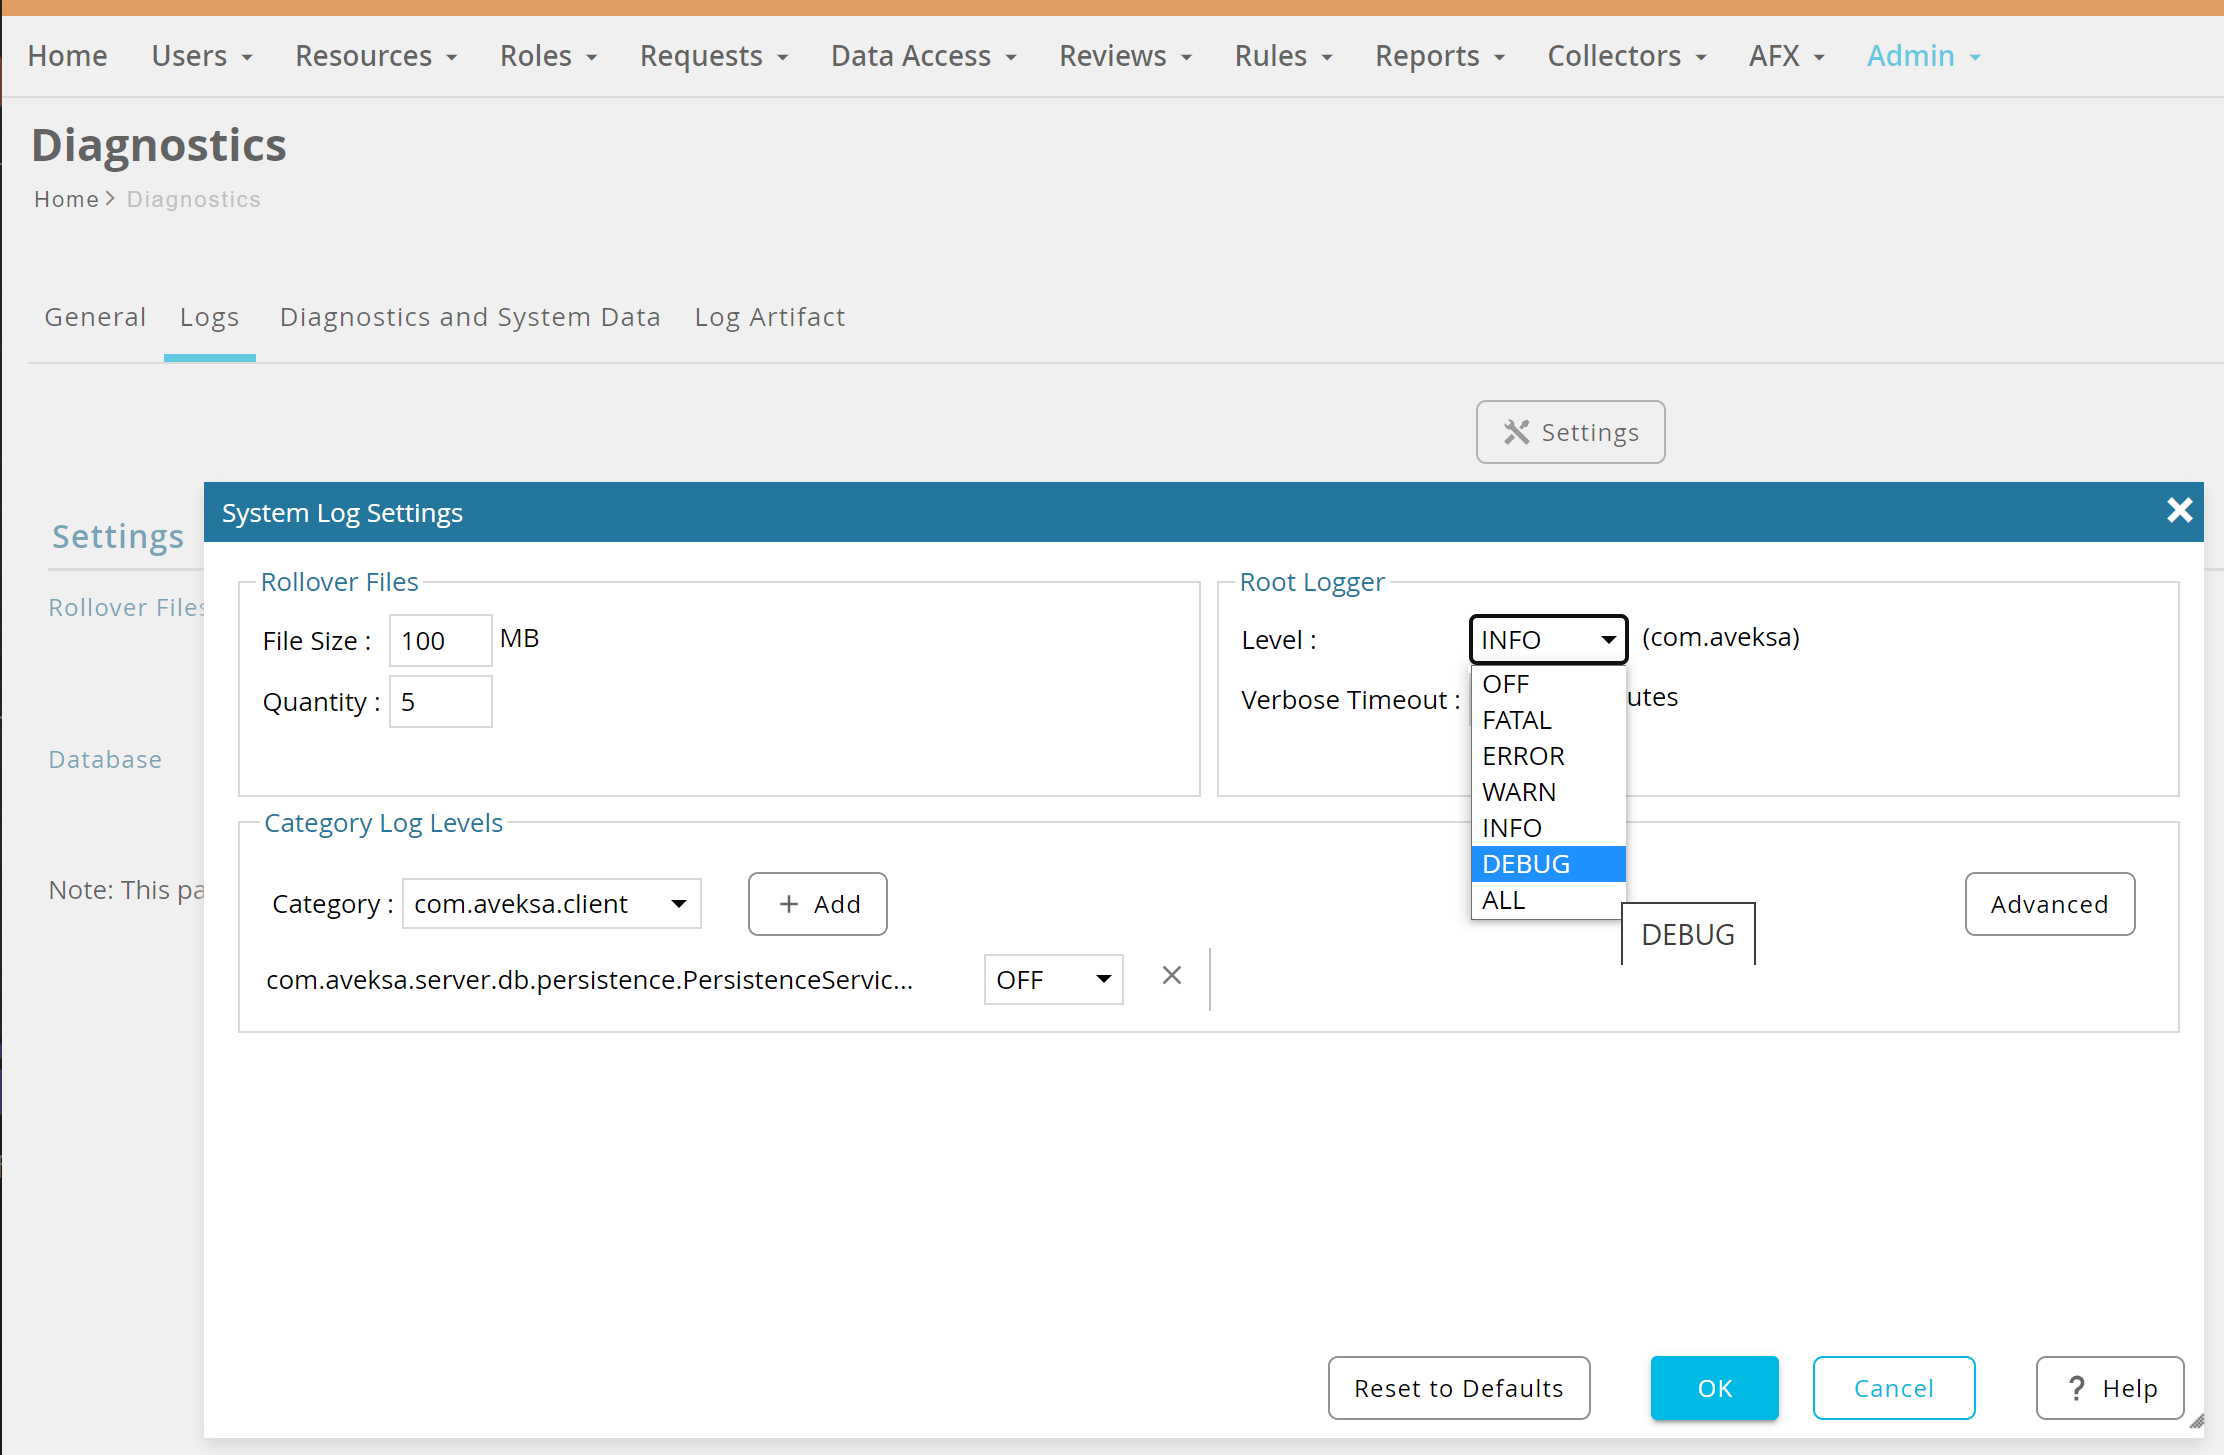Pick OFF from the Root Logger levels
Image resolution: width=2224 pixels, height=1455 pixels.
1547,684
